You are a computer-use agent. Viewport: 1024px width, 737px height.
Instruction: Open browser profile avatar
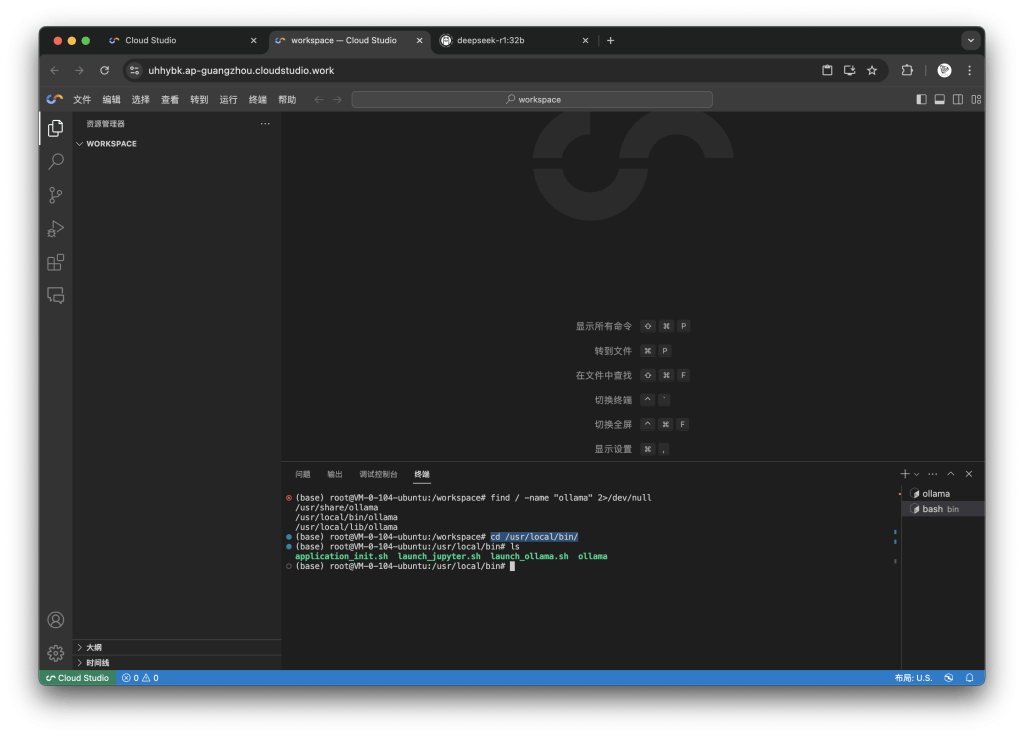click(944, 71)
